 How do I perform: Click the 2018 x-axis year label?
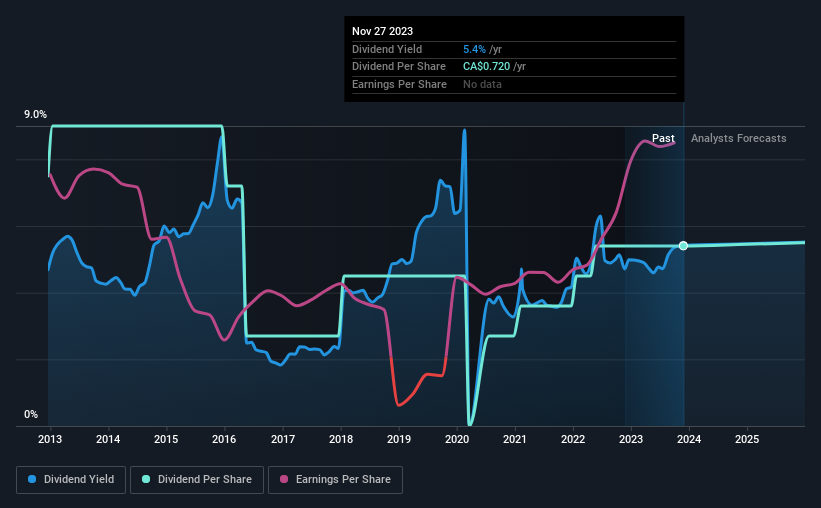click(341, 439)
